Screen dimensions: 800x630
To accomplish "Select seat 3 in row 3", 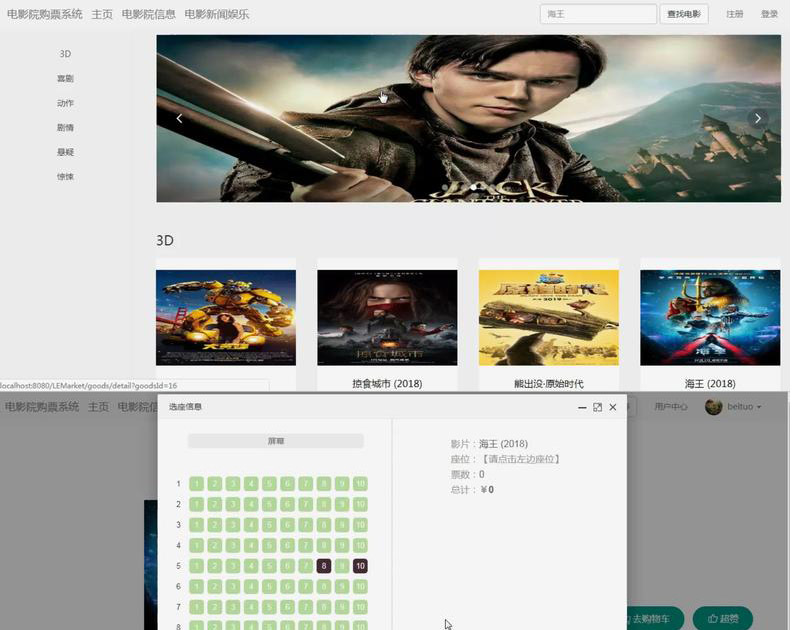I will (x=233, y=525).
